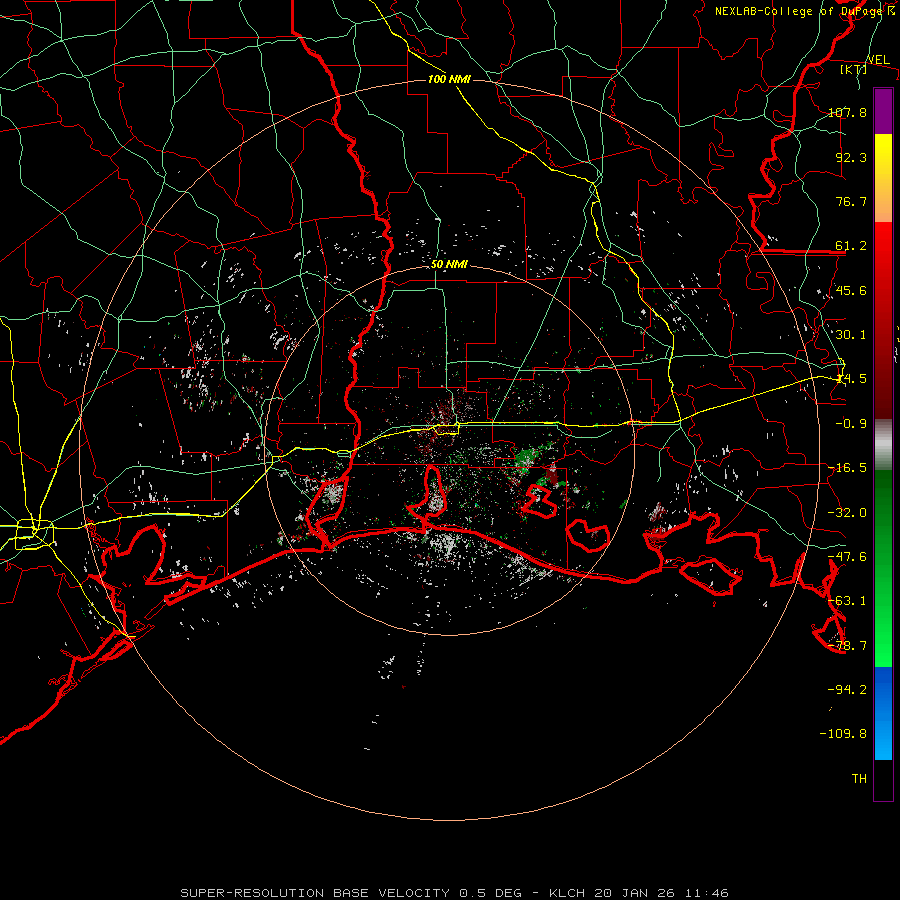Screen dimensions: 900x900
Task: Click the 92.3 velocity scale value
Action: click(851, 157)
